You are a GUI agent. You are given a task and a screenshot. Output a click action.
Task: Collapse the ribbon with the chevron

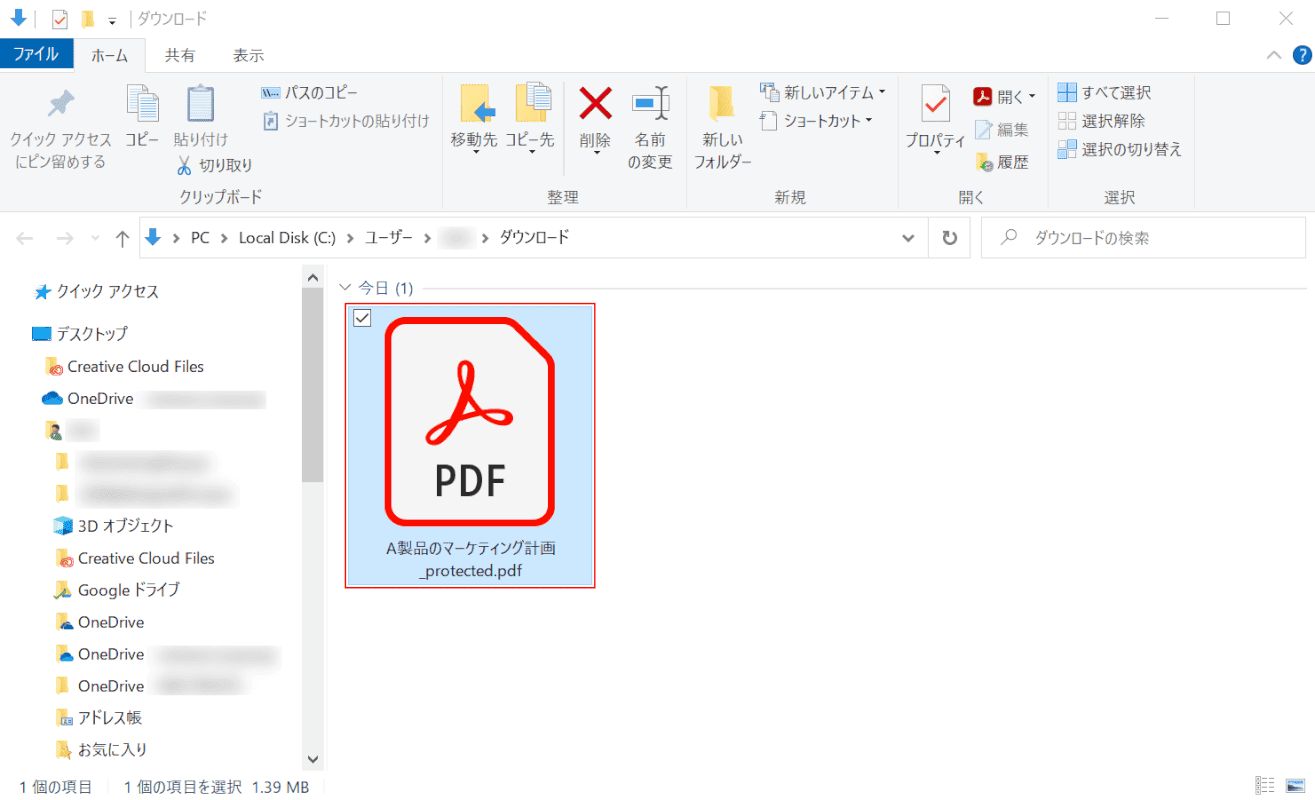click(x=1274, y=55)
